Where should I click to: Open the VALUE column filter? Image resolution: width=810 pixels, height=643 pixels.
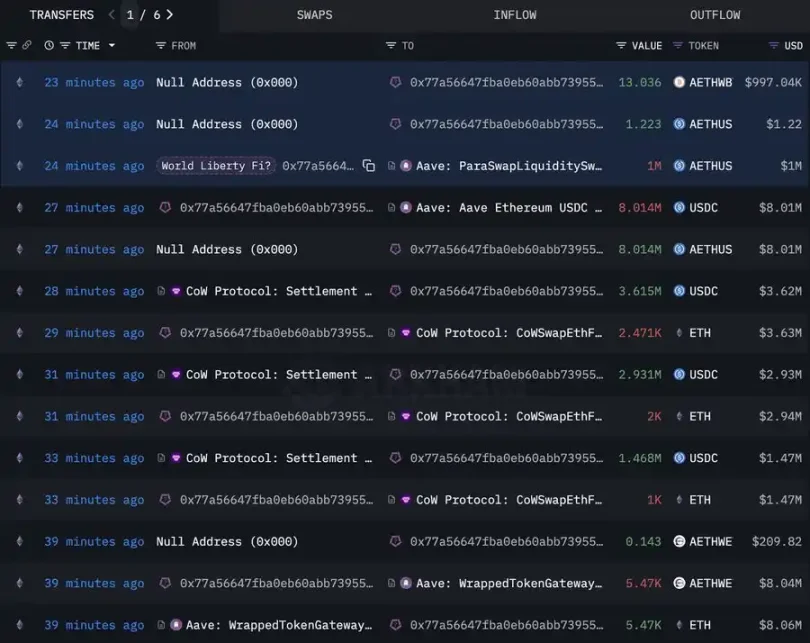pos(621,46)
